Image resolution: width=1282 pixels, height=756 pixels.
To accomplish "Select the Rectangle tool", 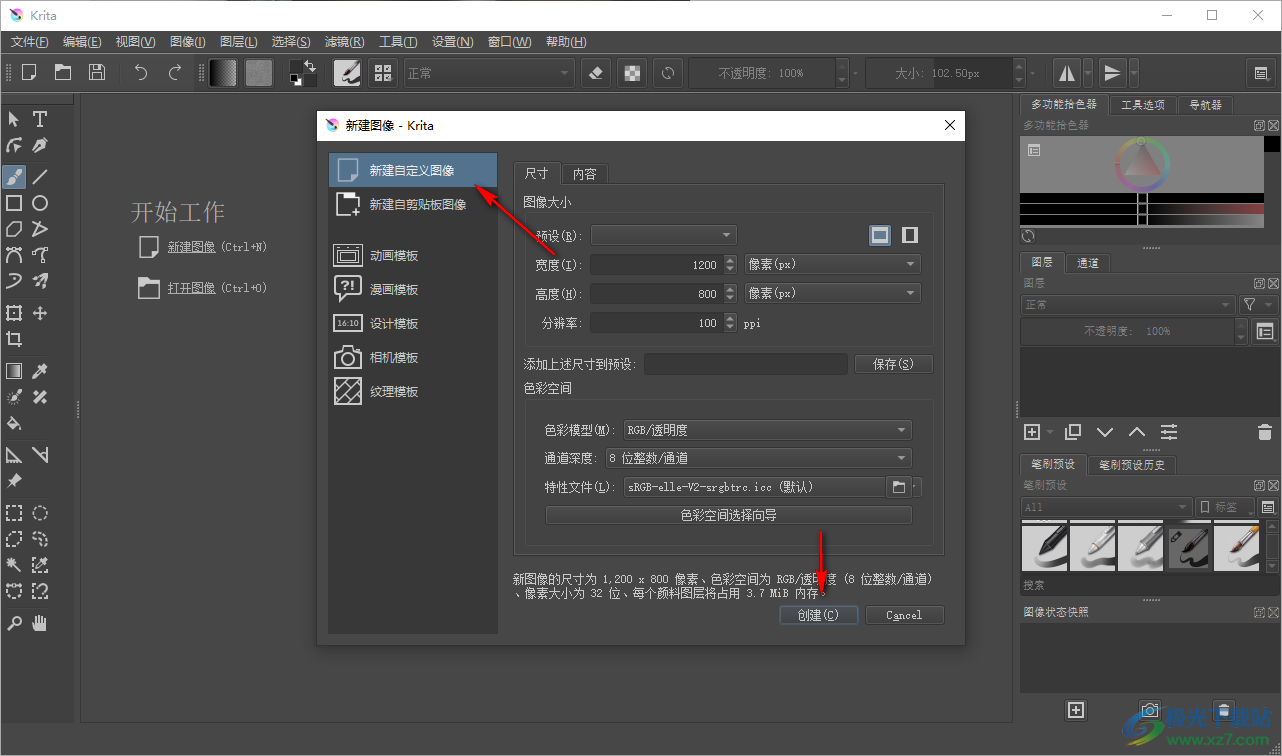I will click(14, 203).
